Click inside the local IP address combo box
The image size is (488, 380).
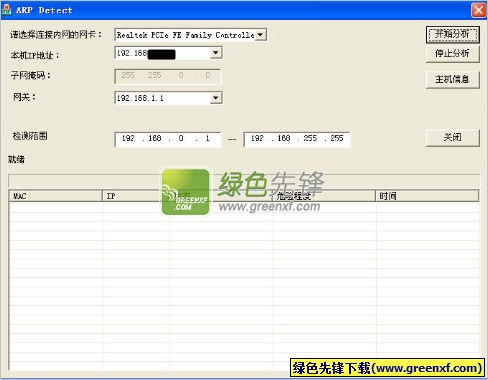pyautogui.click(x=163, y=53)
